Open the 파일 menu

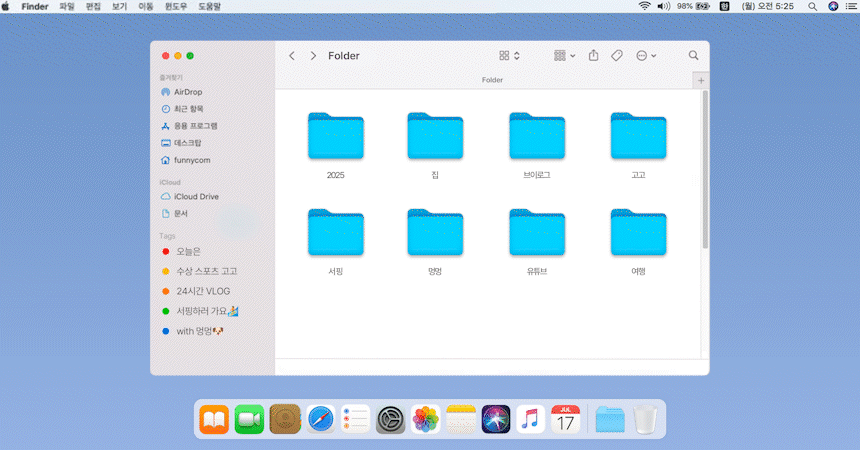(67, 6)
